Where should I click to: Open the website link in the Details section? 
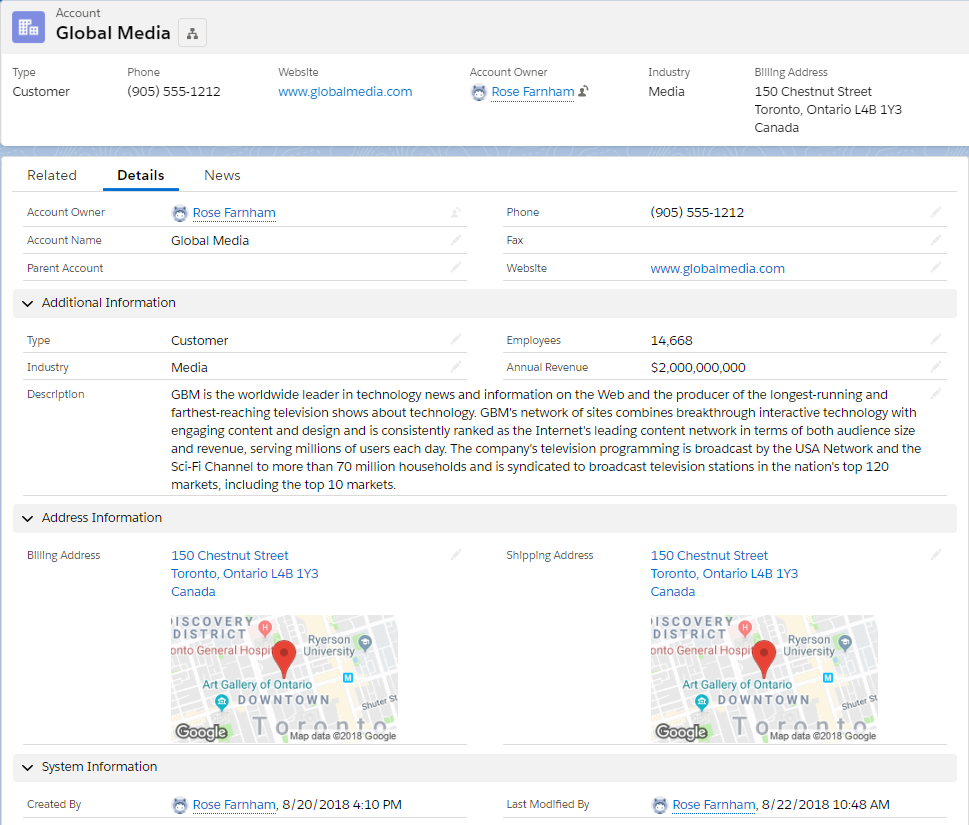click(717, 268)
